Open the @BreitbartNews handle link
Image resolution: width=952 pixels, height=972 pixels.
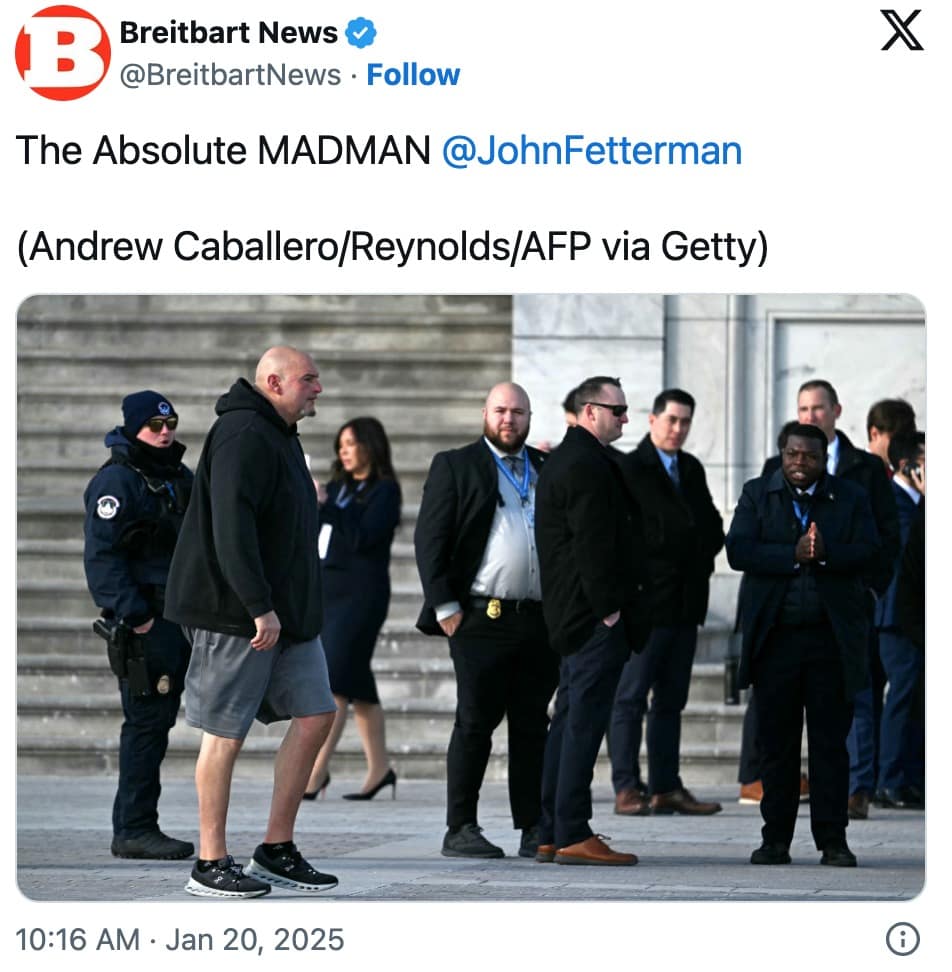point(230,75)
